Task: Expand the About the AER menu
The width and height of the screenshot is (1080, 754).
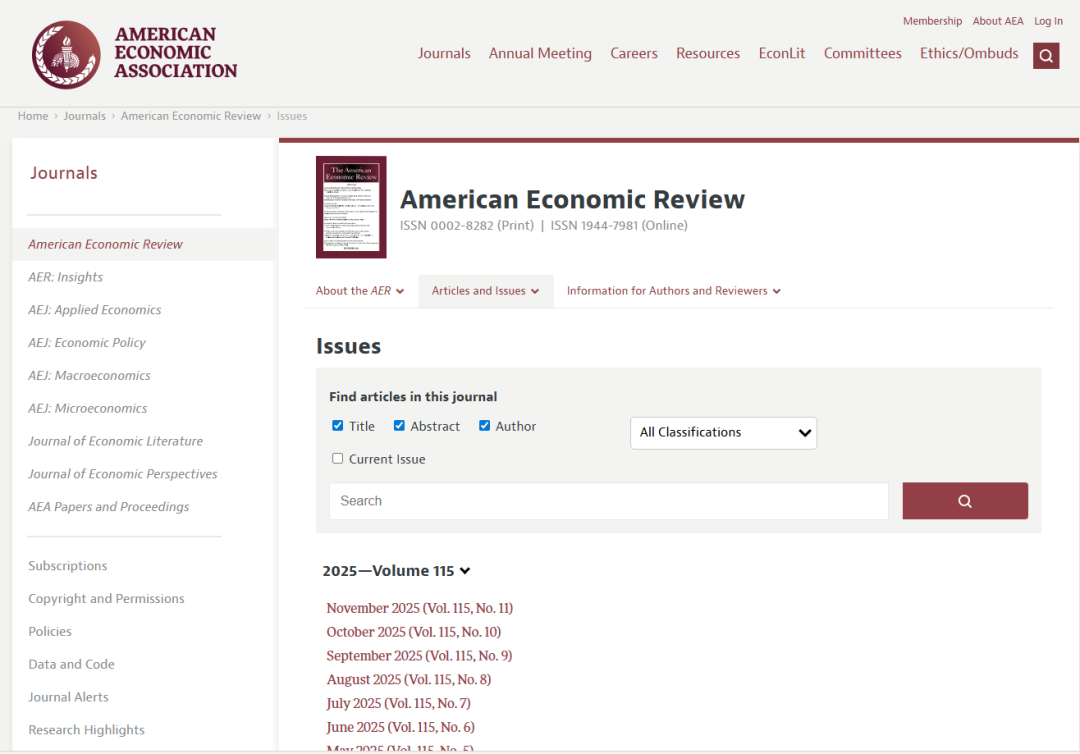Action: (x=360, y=291)
